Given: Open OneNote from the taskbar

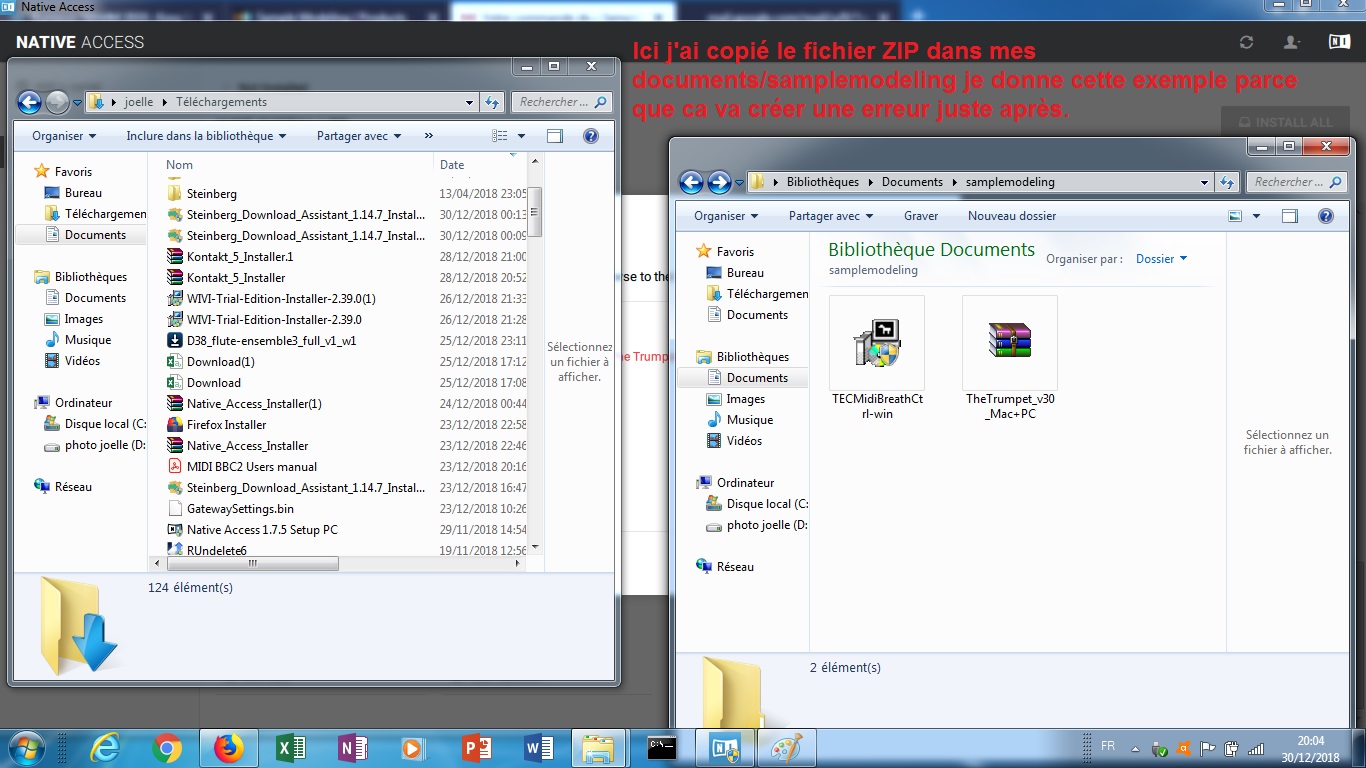Looking at the screenshot, I should click(x=352, y=748).
